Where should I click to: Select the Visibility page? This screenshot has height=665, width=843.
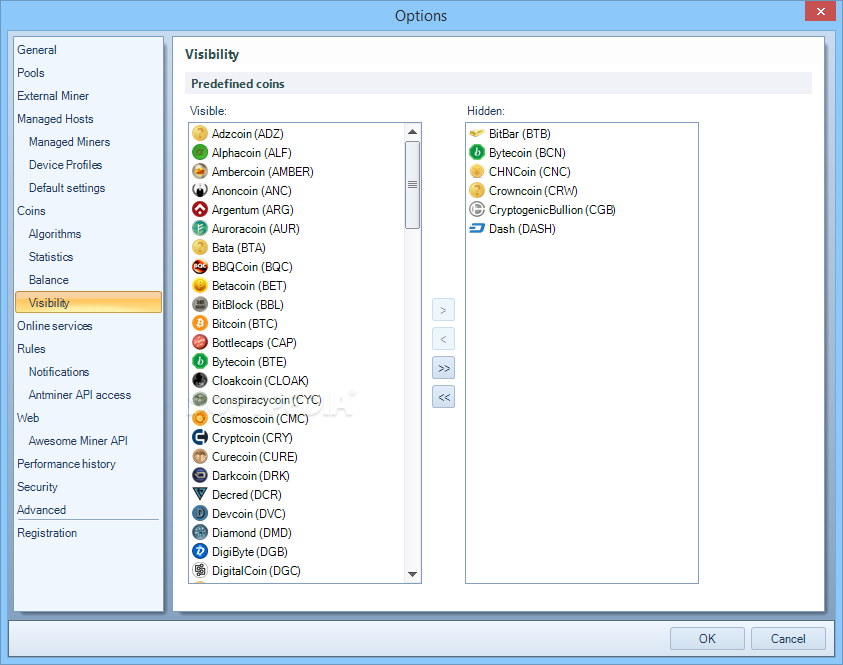(x=88, y=303)
